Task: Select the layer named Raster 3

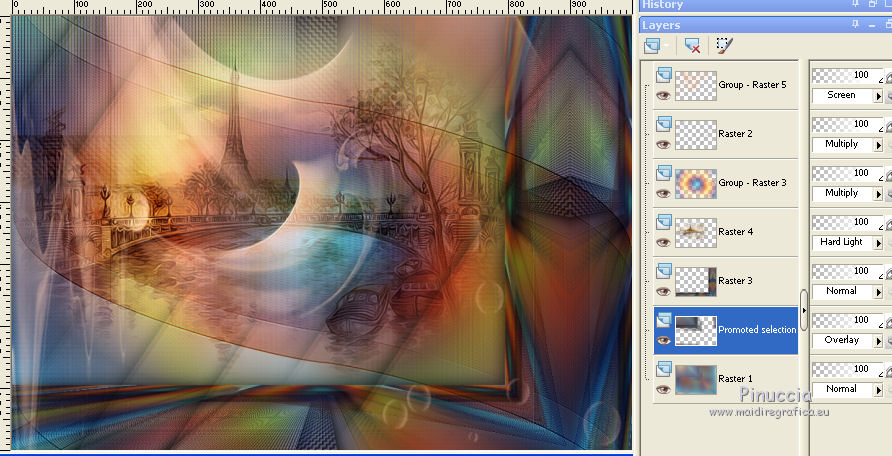Action: coord(735,280)
